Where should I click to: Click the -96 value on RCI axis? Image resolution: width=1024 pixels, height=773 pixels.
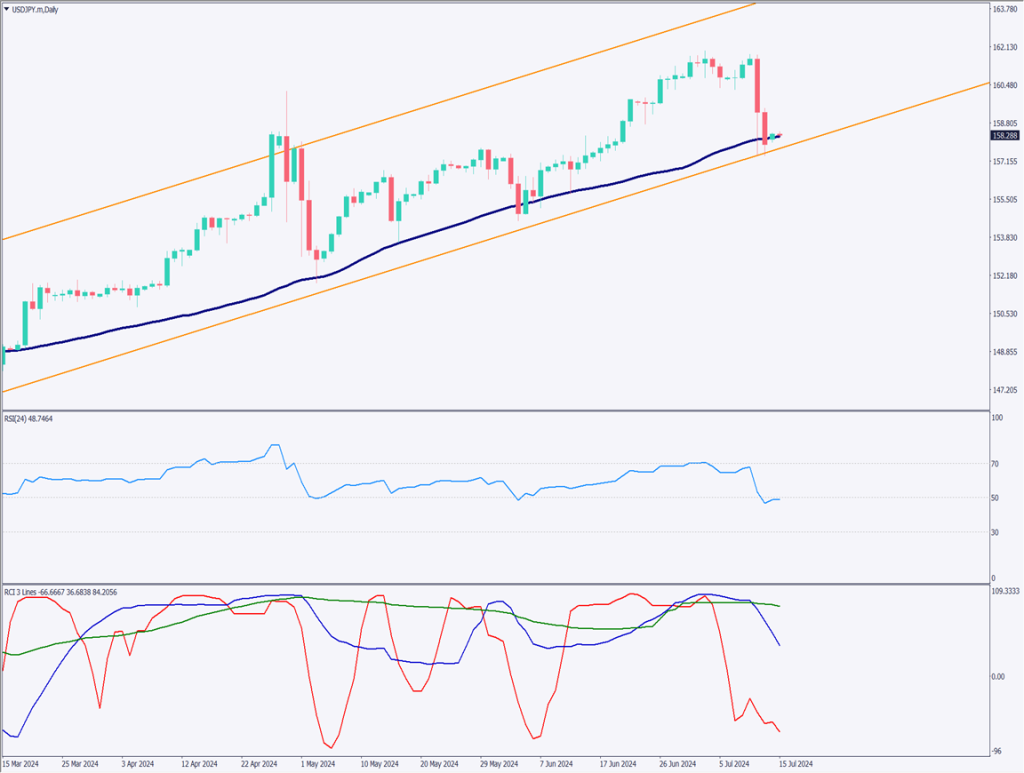click(996, 751)
